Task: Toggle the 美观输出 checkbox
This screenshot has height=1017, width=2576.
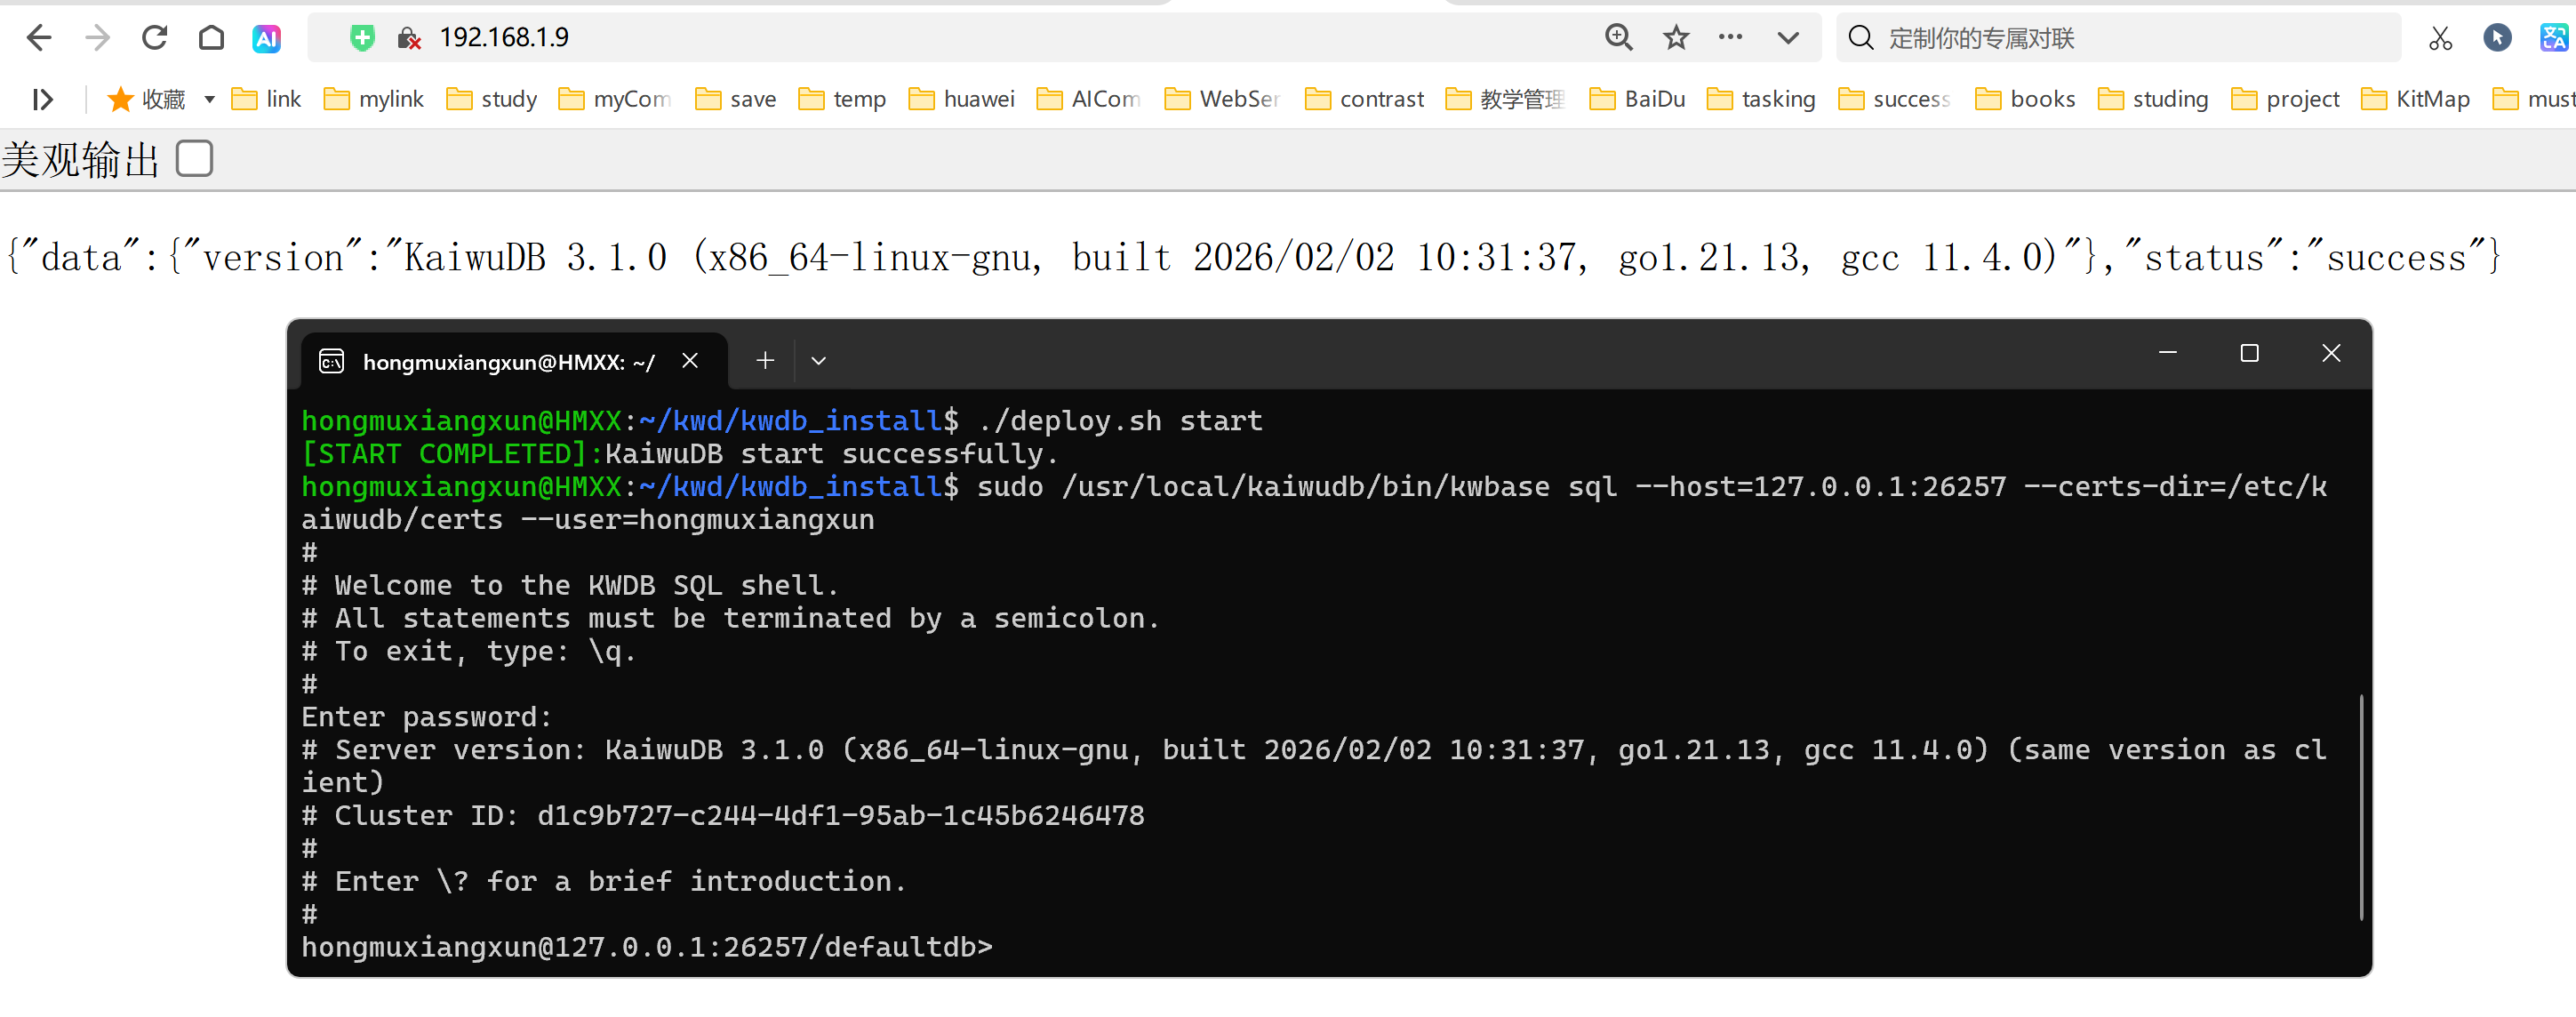Action: [x=194, y=158]
